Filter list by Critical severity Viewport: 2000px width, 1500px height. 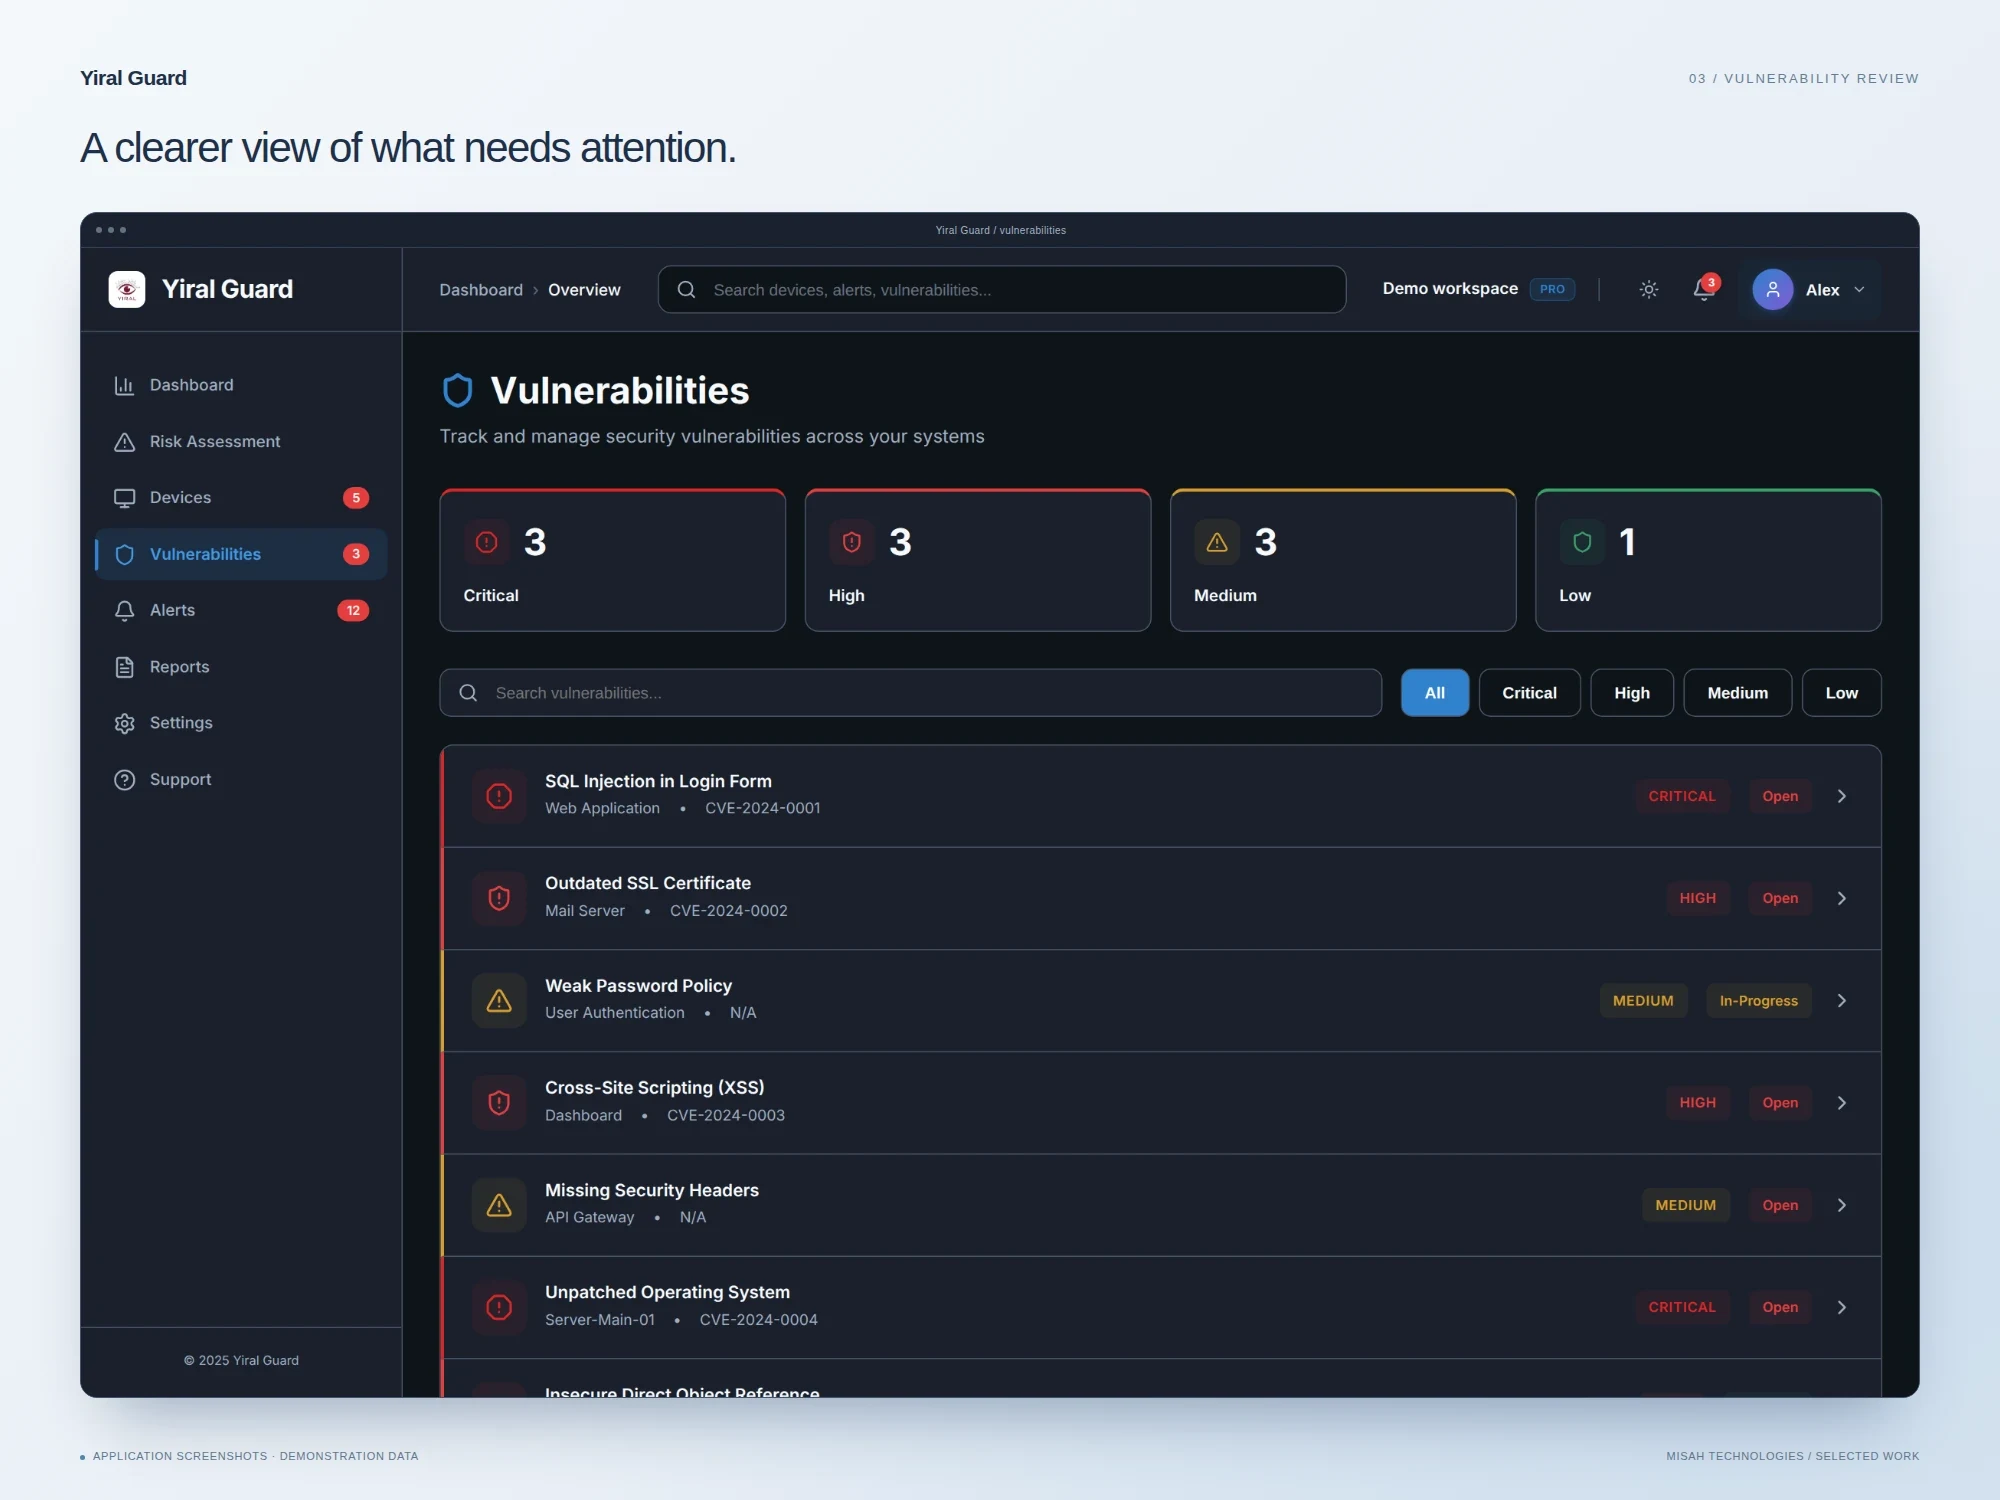(x=1529, y=693)
